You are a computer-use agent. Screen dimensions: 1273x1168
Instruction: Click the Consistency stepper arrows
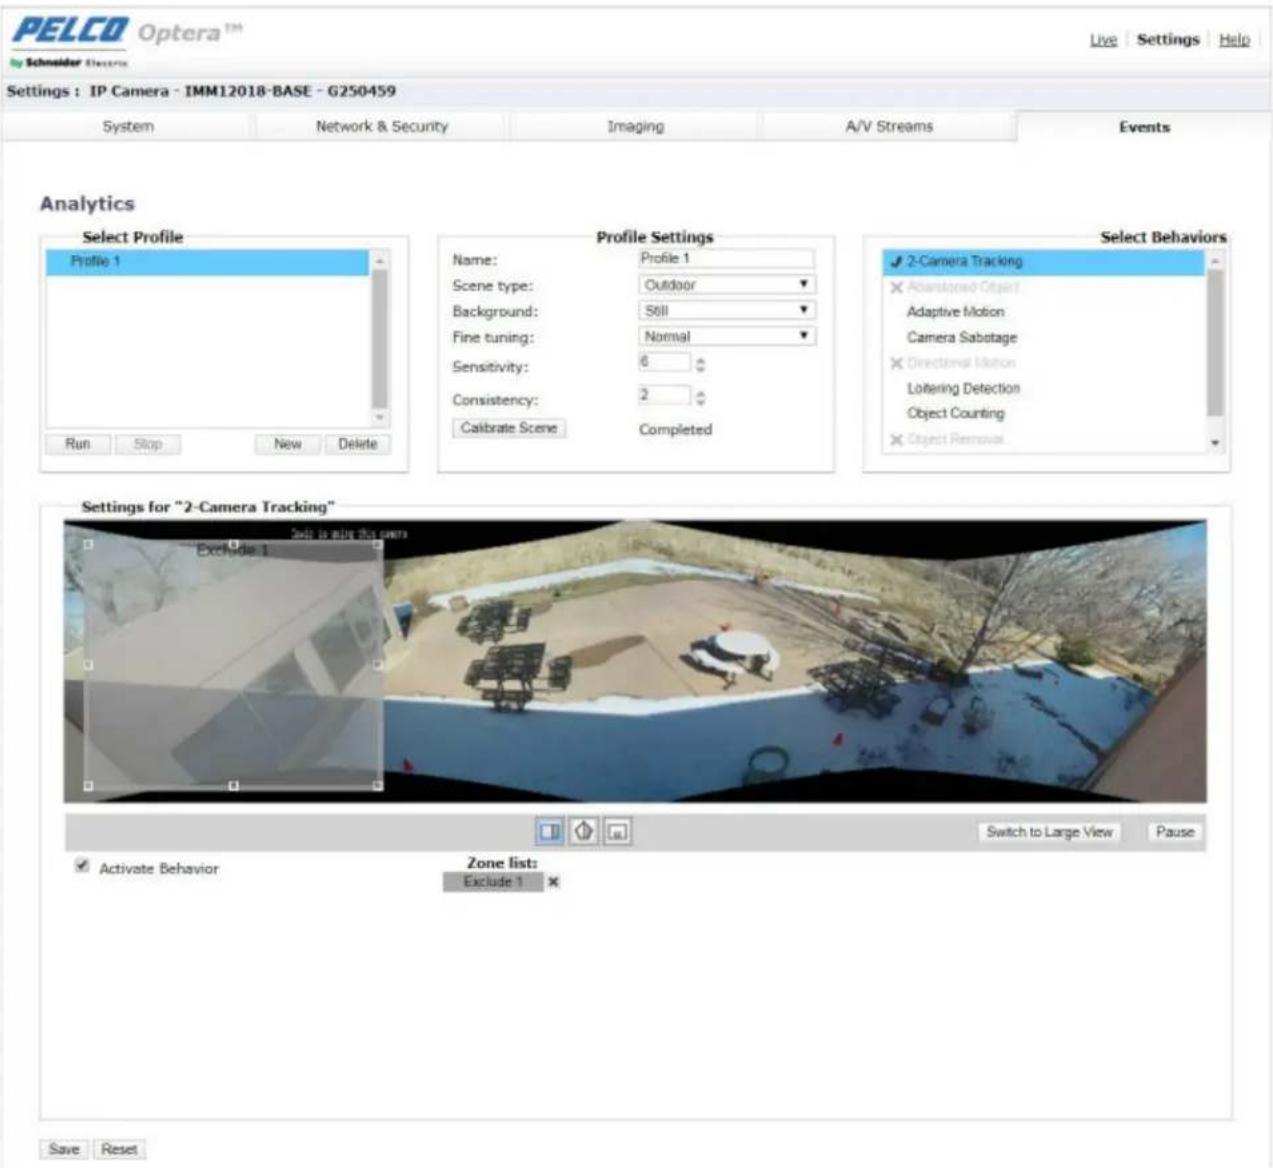click(x=700, y=398)
